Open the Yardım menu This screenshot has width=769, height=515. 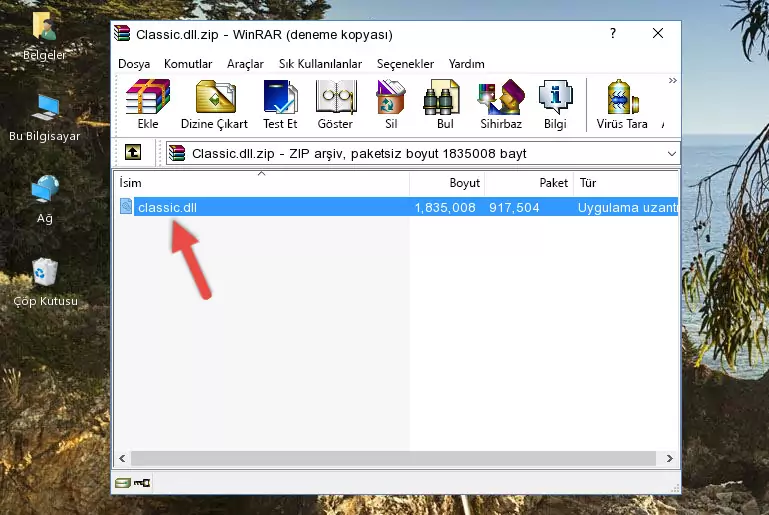466,64
